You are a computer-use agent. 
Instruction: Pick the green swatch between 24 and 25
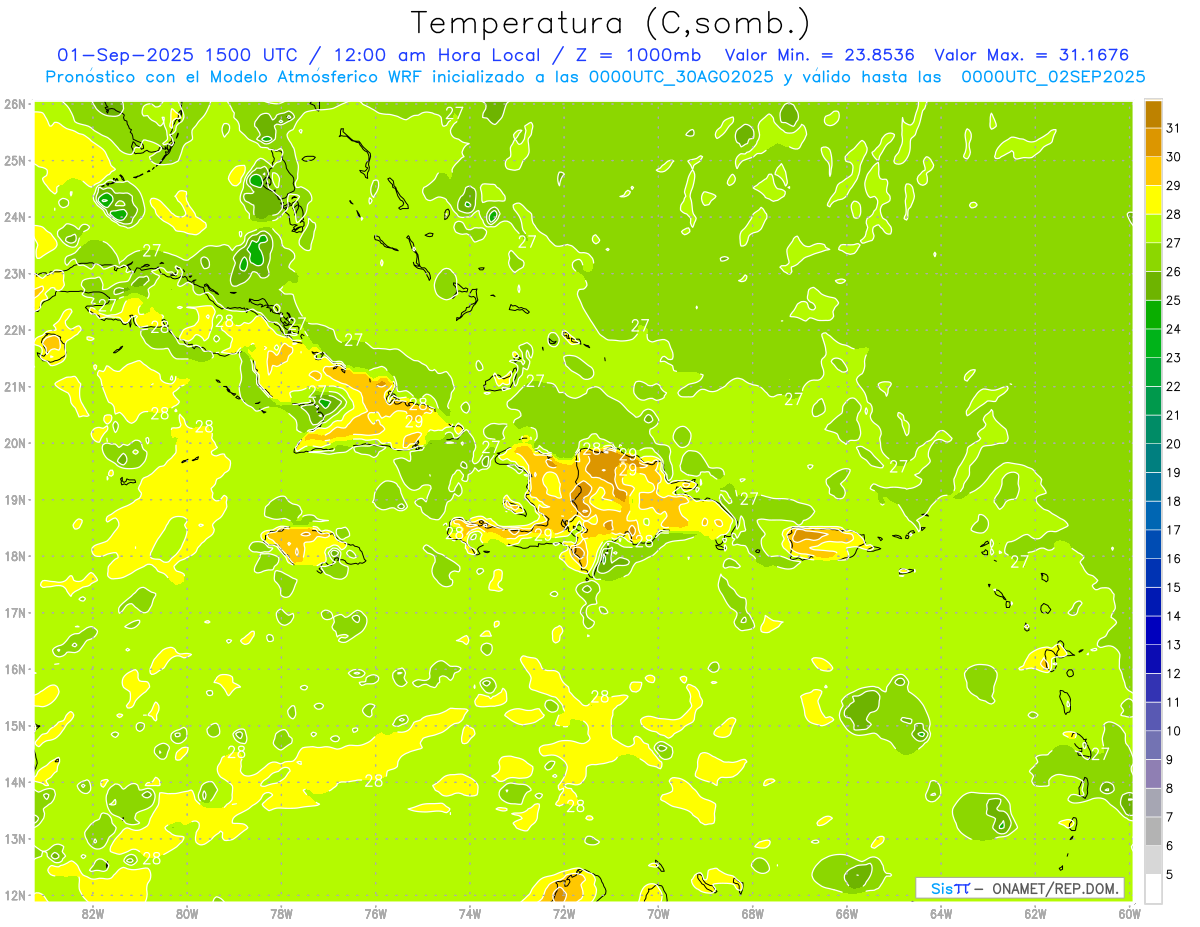point(1153,315)
